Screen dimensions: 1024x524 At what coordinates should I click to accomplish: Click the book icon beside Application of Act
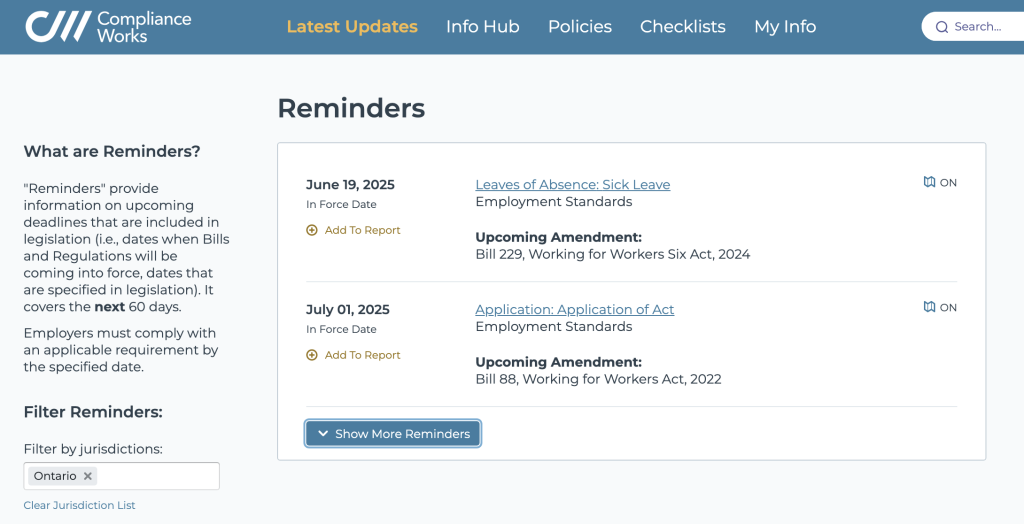929,307
